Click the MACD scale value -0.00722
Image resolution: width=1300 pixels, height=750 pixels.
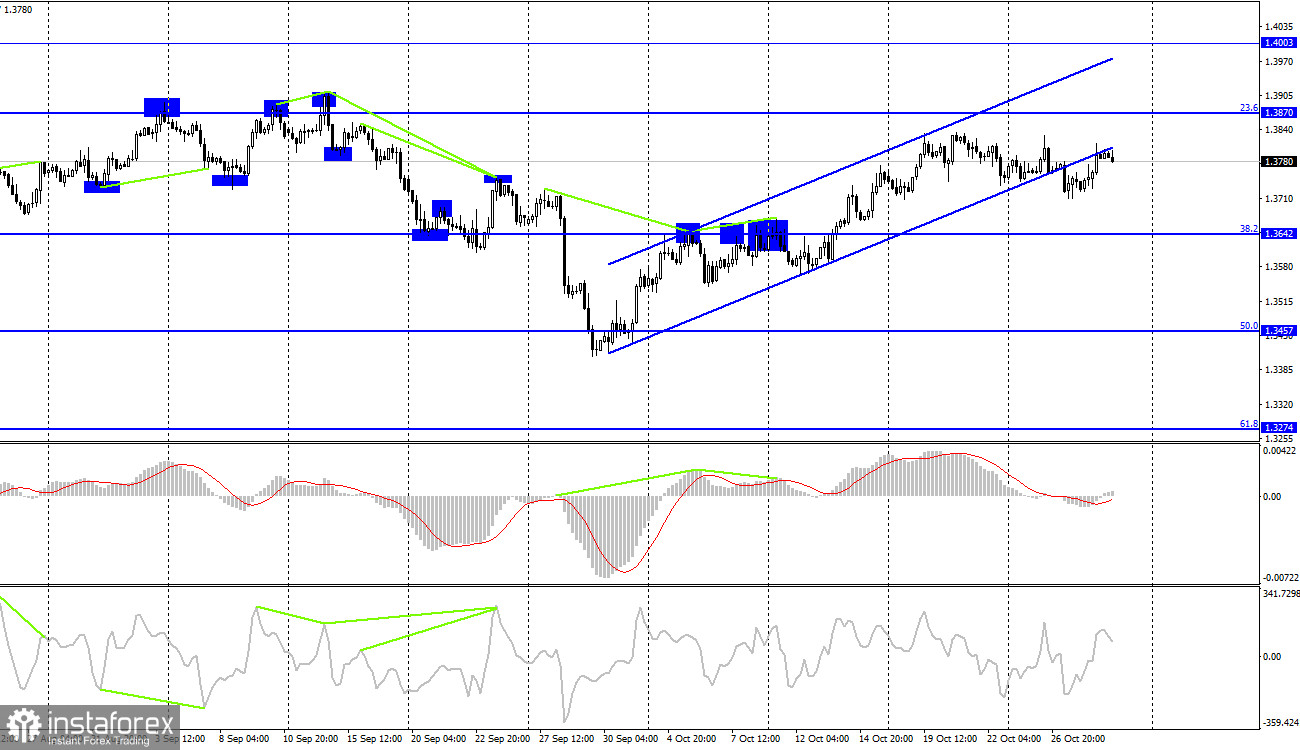[1280, 578]
